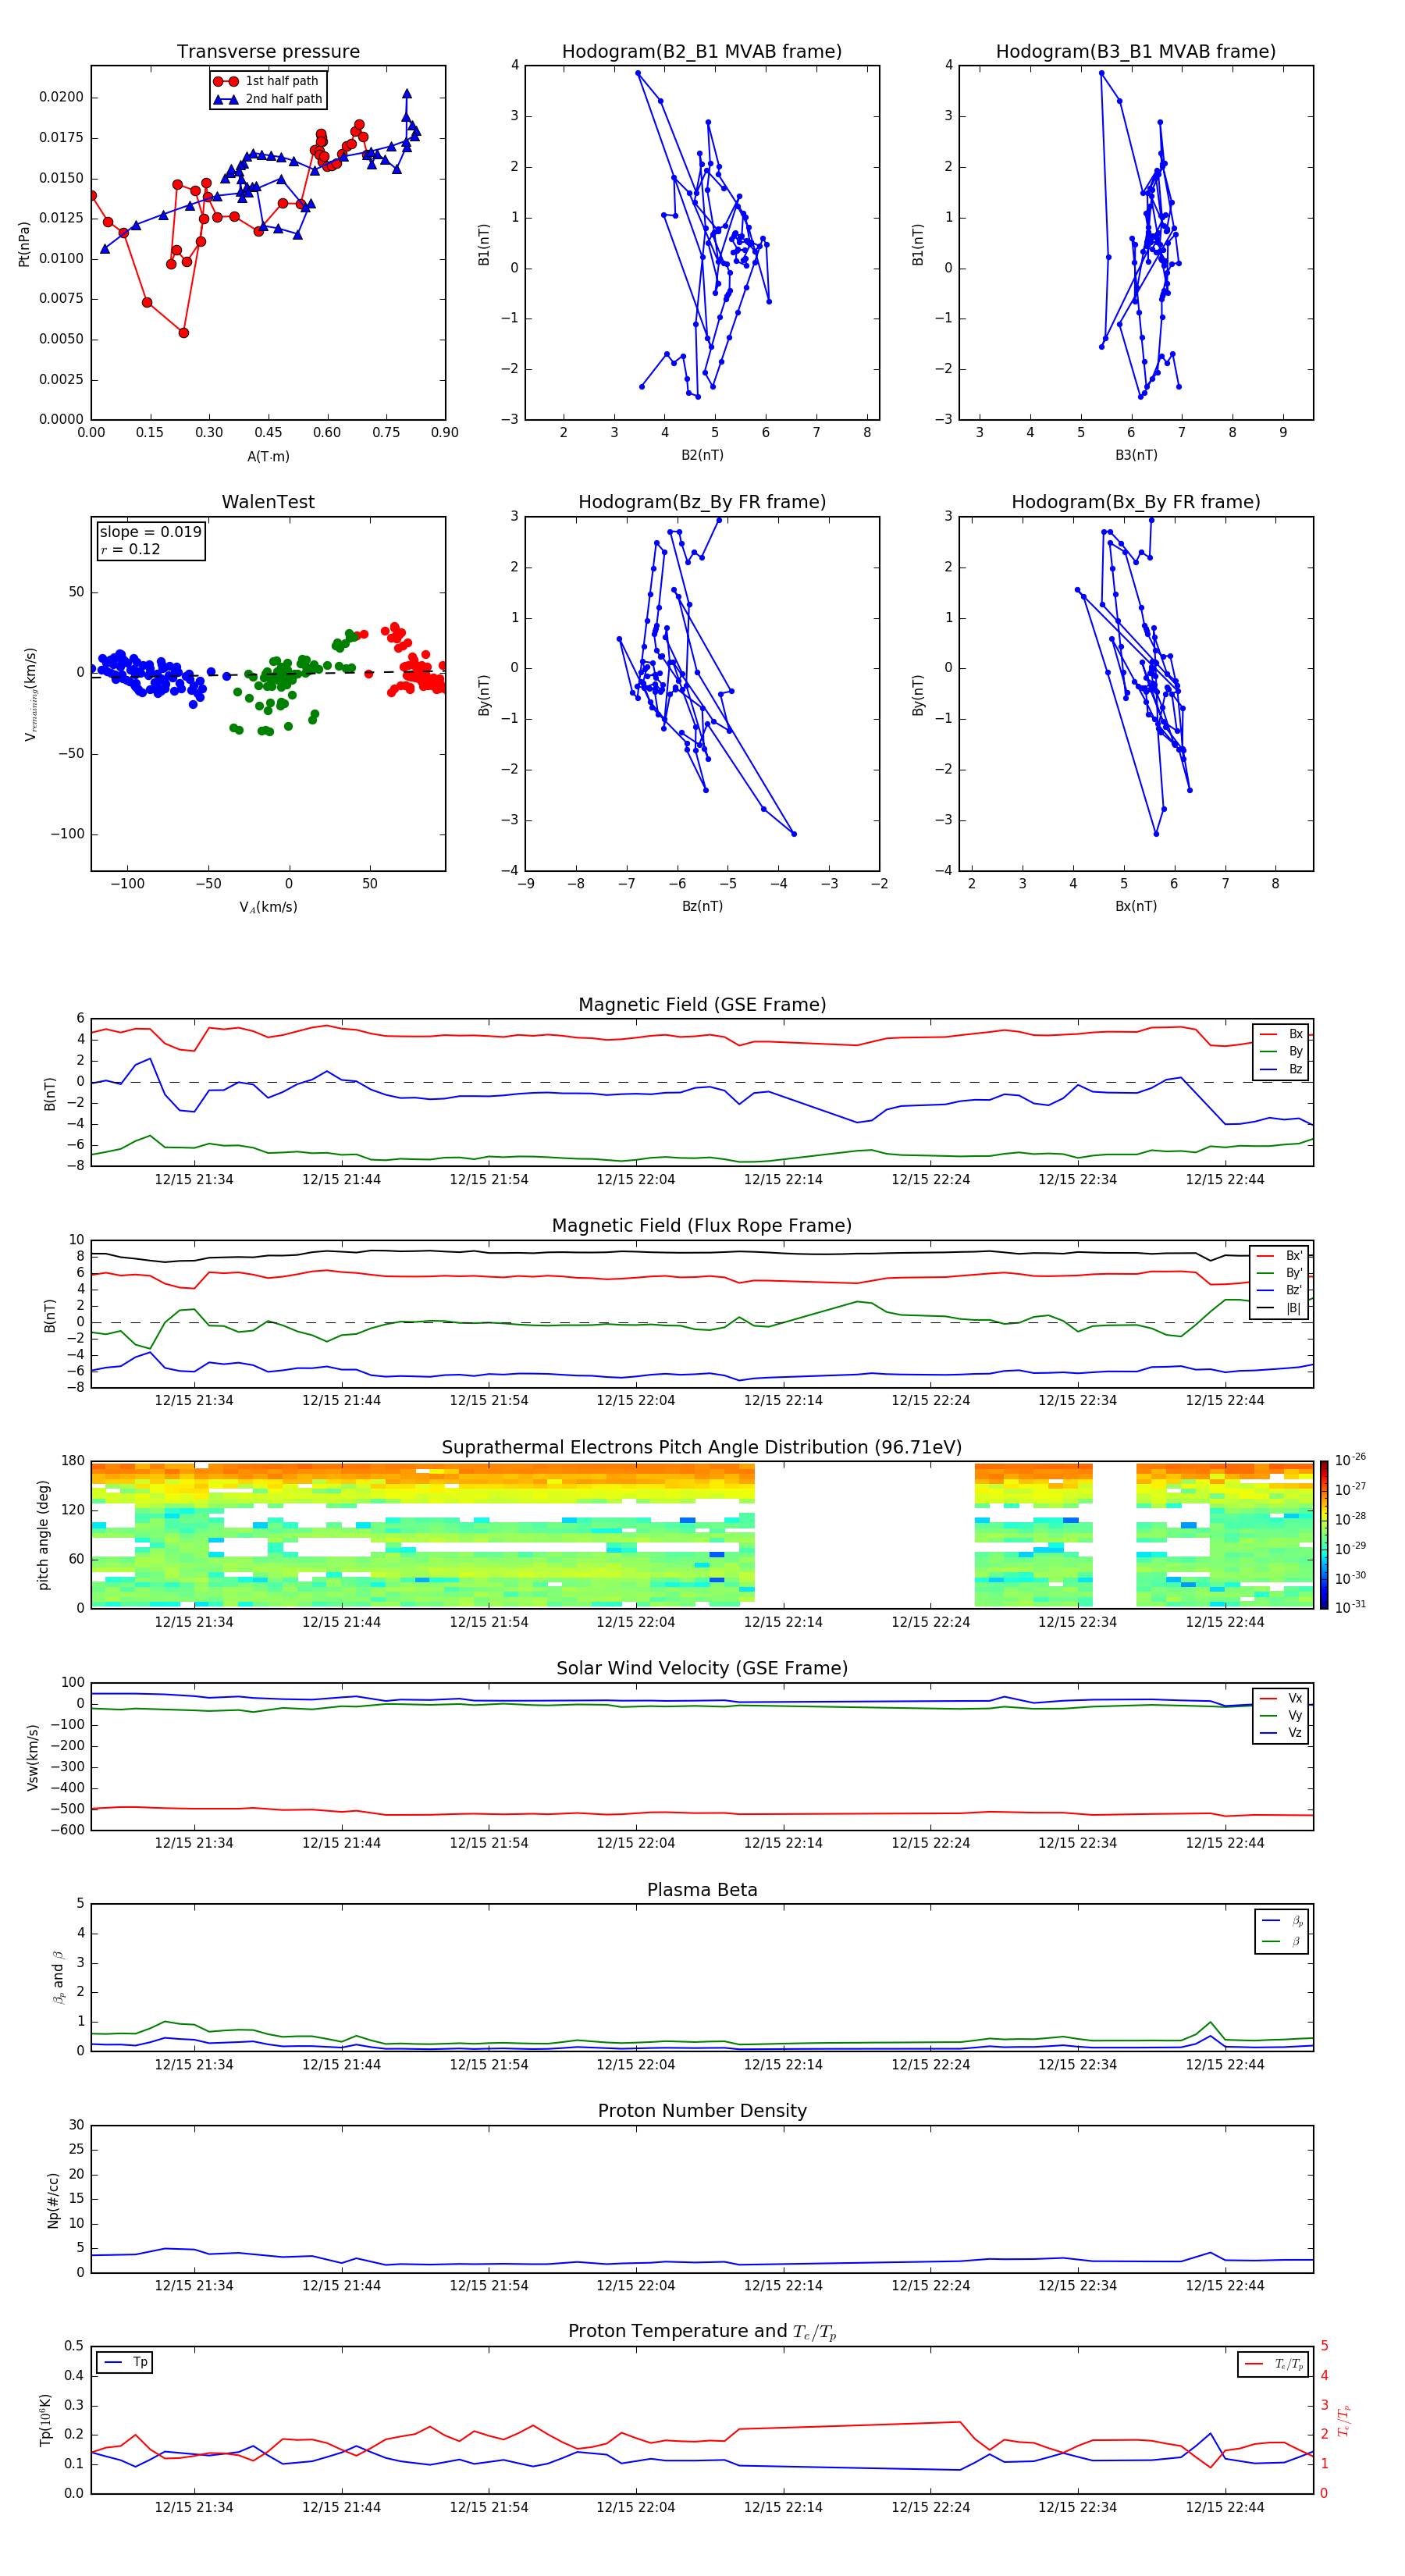Click the 'V_A(km/s)' axis label in WalenTest
1405x2576 pixels.
coord(268,907)
